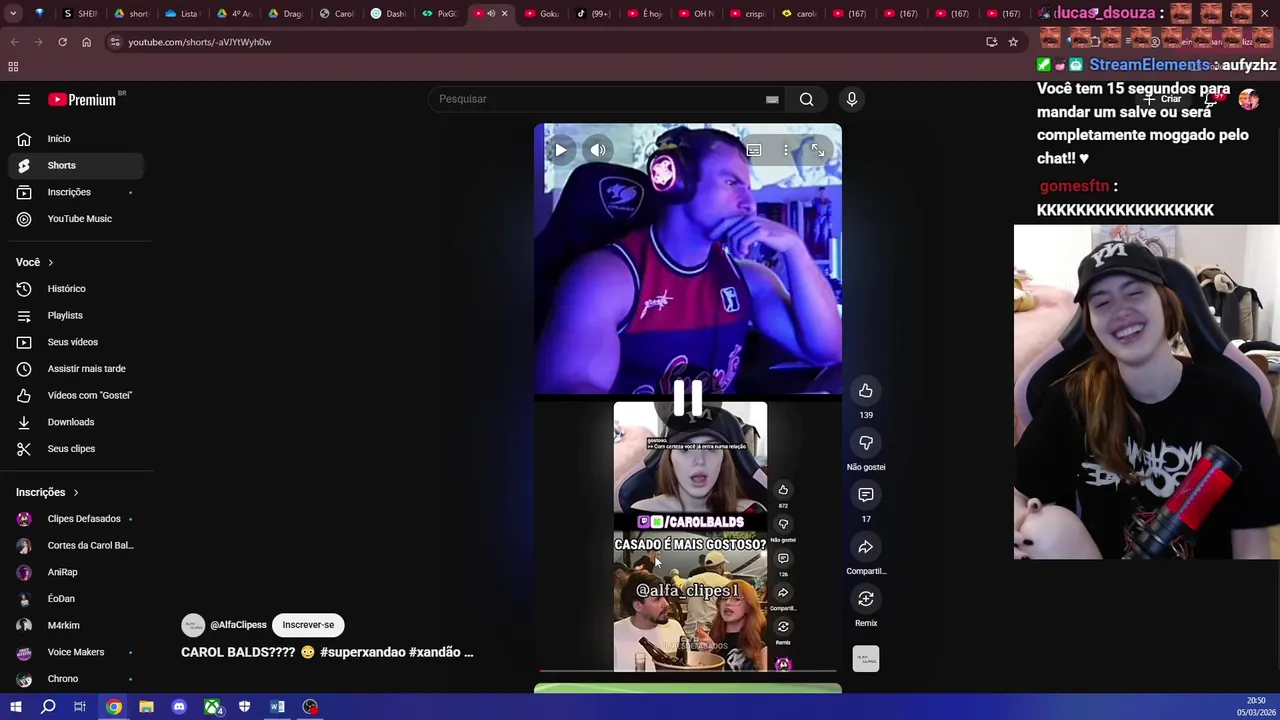Switch to the SHEIN browser tab

(80, 13)
